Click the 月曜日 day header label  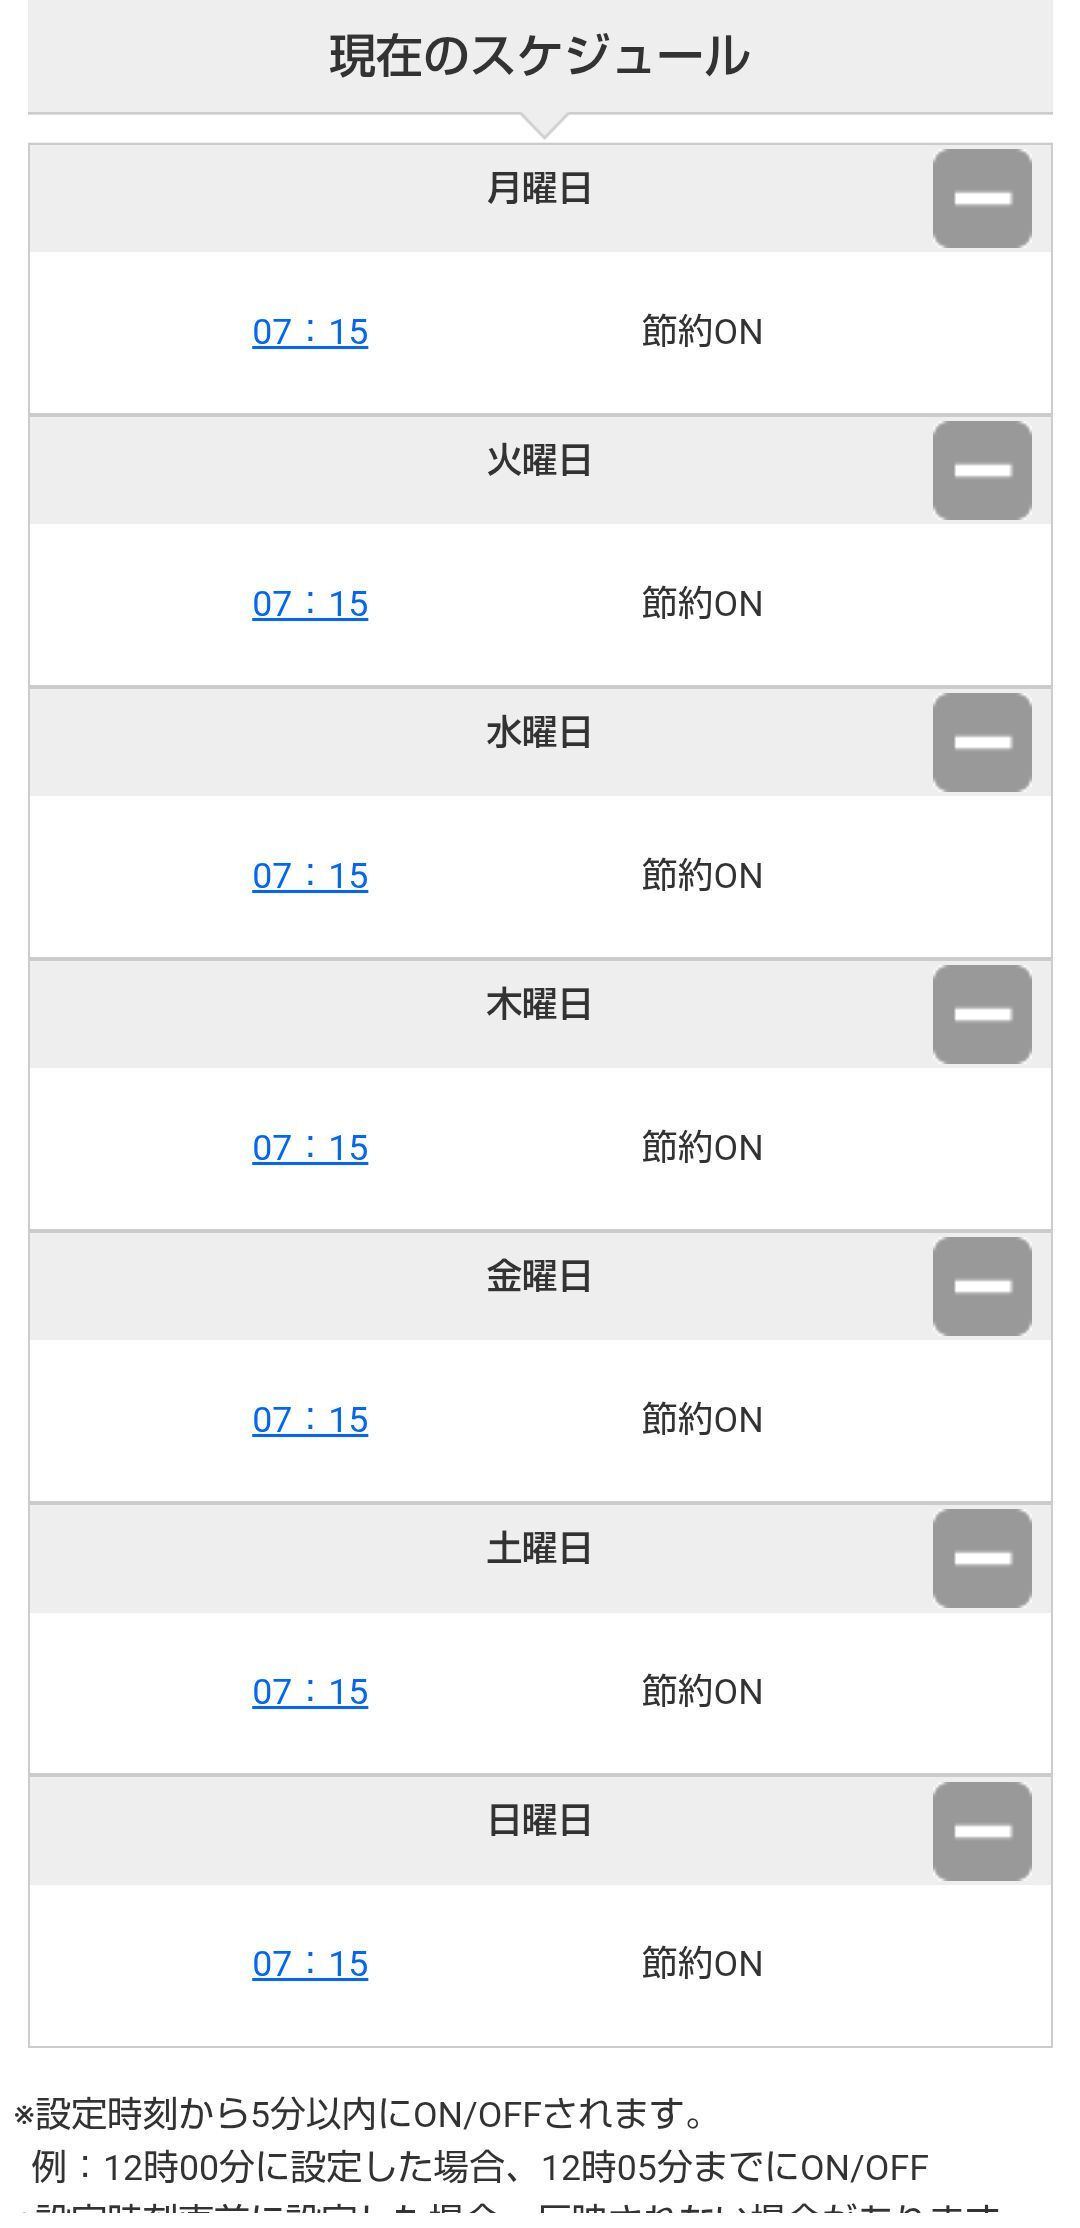coord(539,189)
